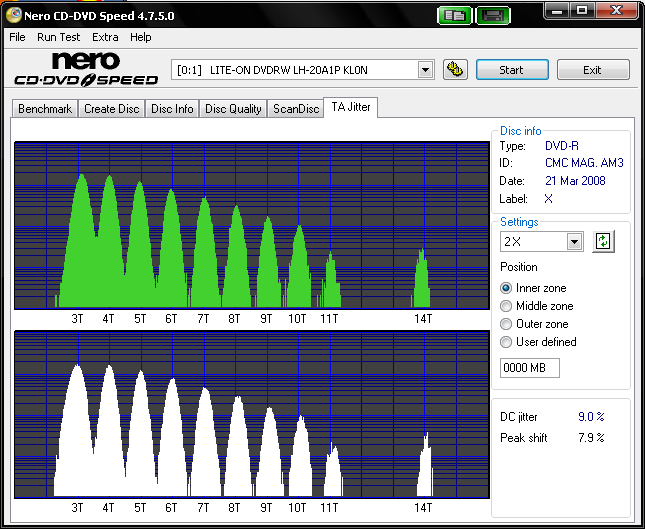Switch to the Disc Quality tab
The width and height of the screenshot is (645, 529).
pyautogui.click(x=233, y=109)
